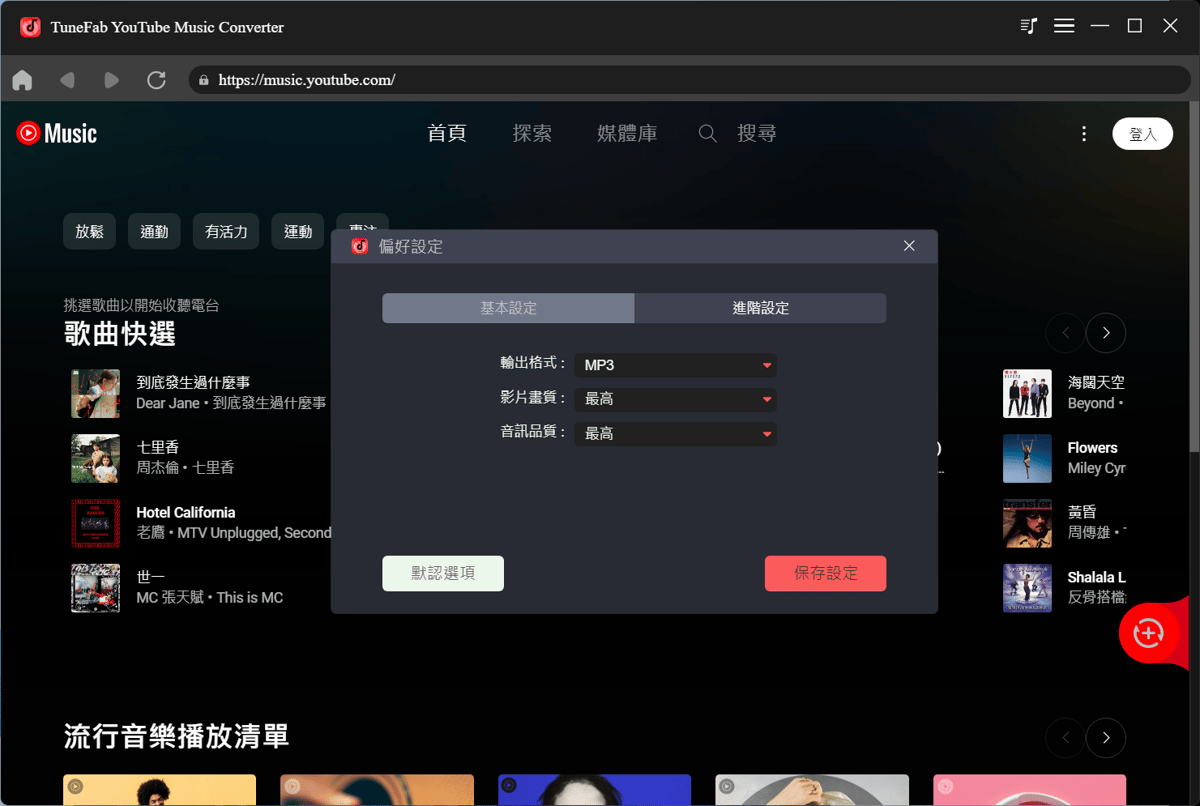Open the 輸出格式 MP3 dropdown
Screen dimensions: 1200x806
pyautogui.click(x=675, y=365)
